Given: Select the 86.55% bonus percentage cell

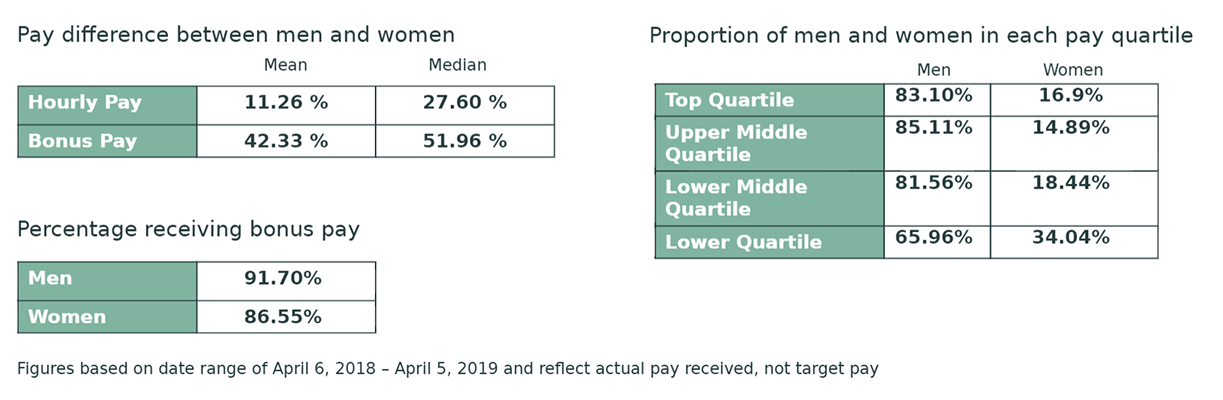Looking at the screenshot, I should coord(283,317).
